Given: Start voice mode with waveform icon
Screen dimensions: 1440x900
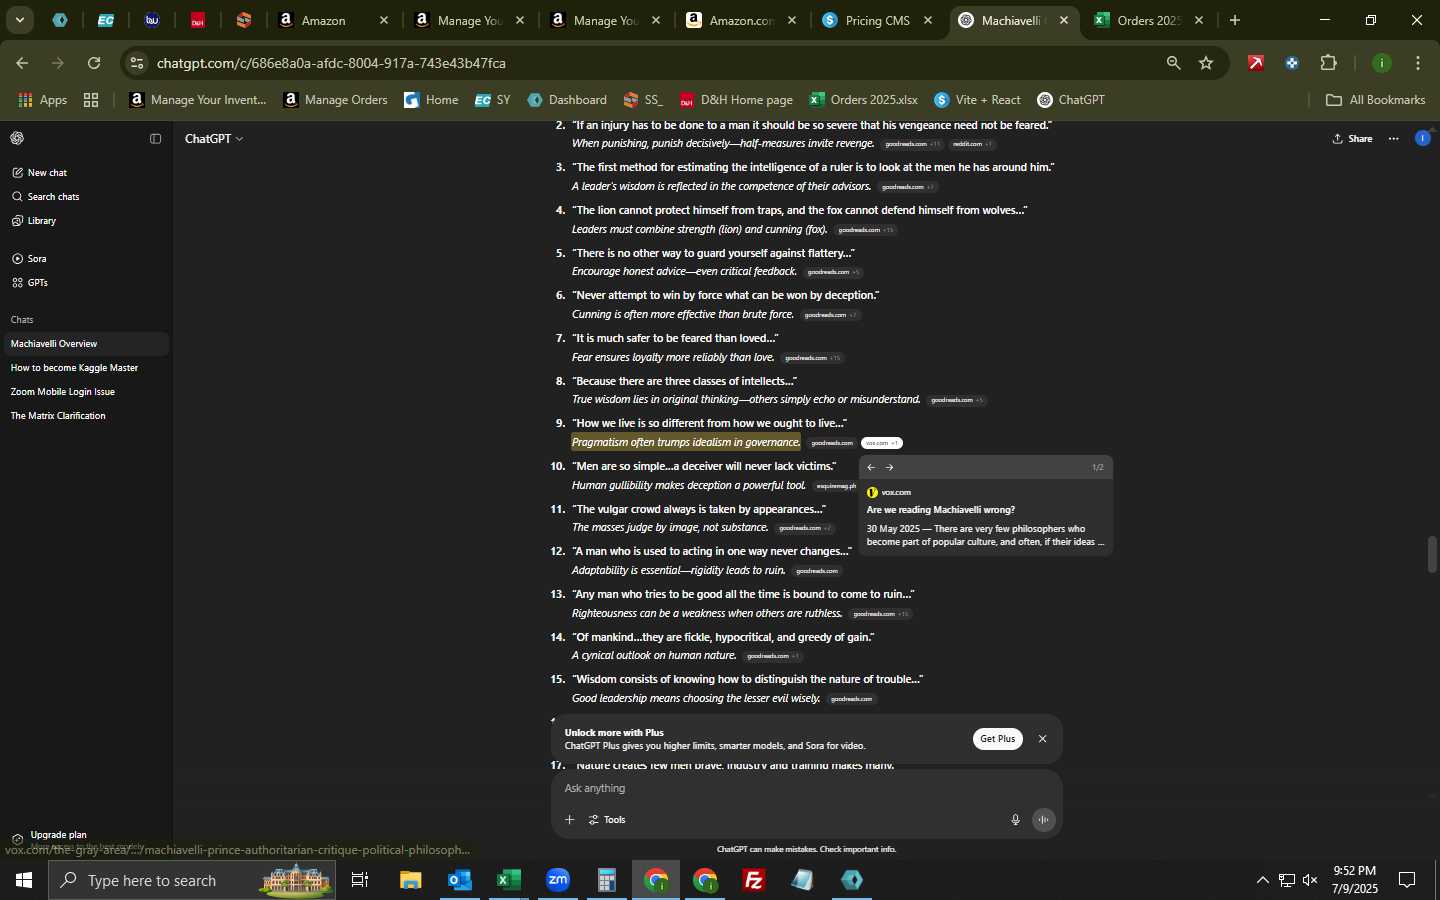Looking at the screenshot, I should click(x=1044, y=820).
